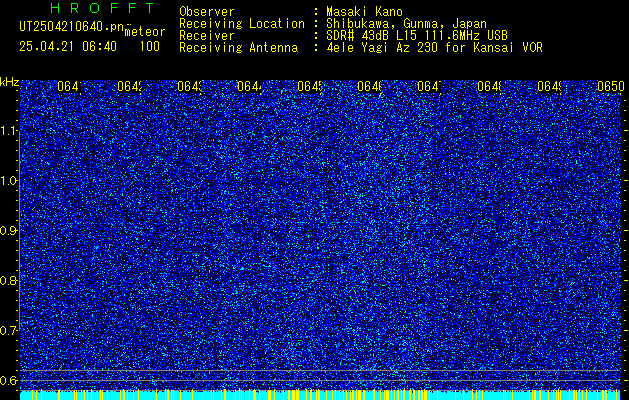Click the location Shibukawa, Gunma, Japan
The width and height of the screenshot is (629, 400).
point(406,24)
